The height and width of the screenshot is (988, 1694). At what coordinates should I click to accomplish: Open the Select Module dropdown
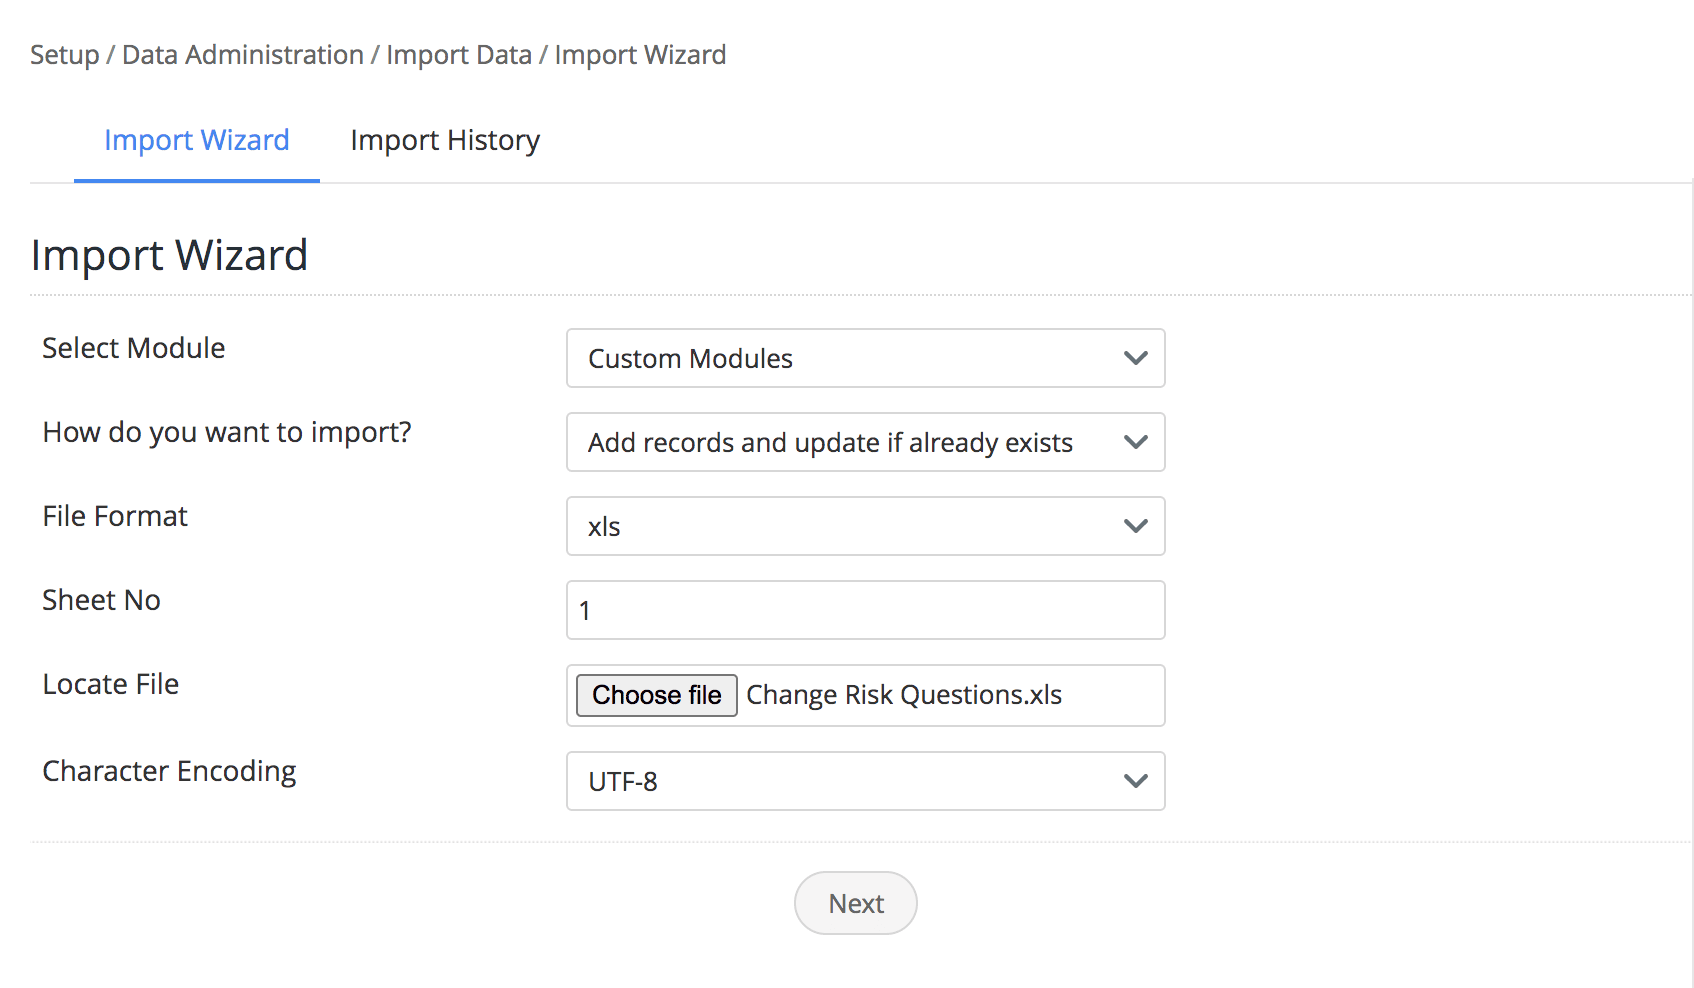click(865, 358)
